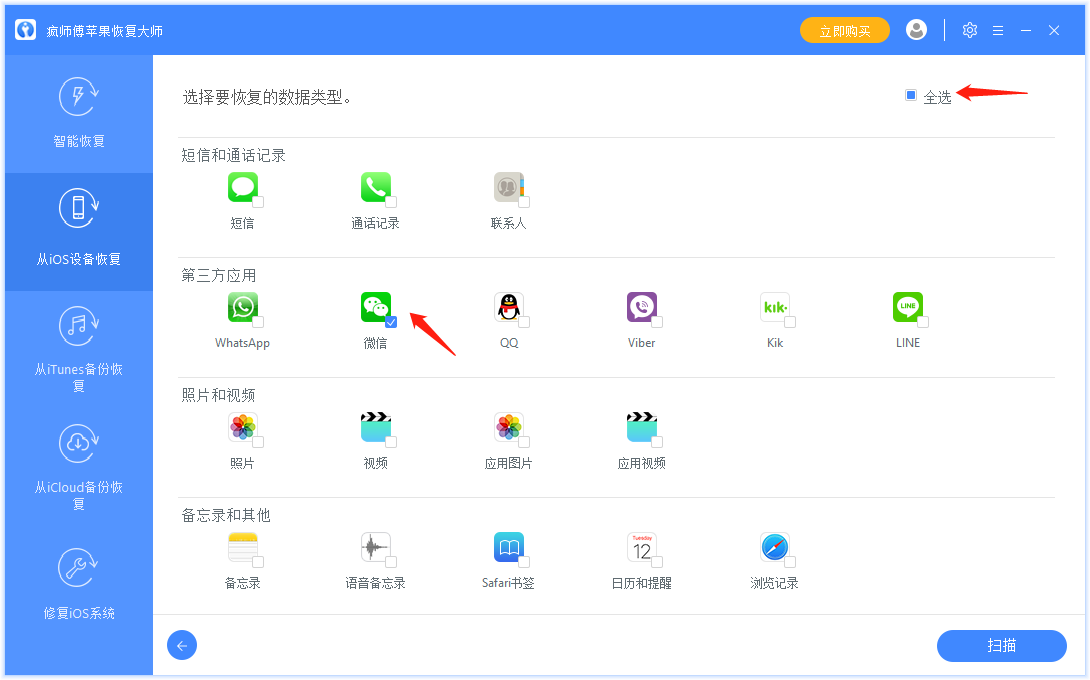Open the settings gear in title bar
This screenshot has height=680, width=1090.
tap(970, 30)
